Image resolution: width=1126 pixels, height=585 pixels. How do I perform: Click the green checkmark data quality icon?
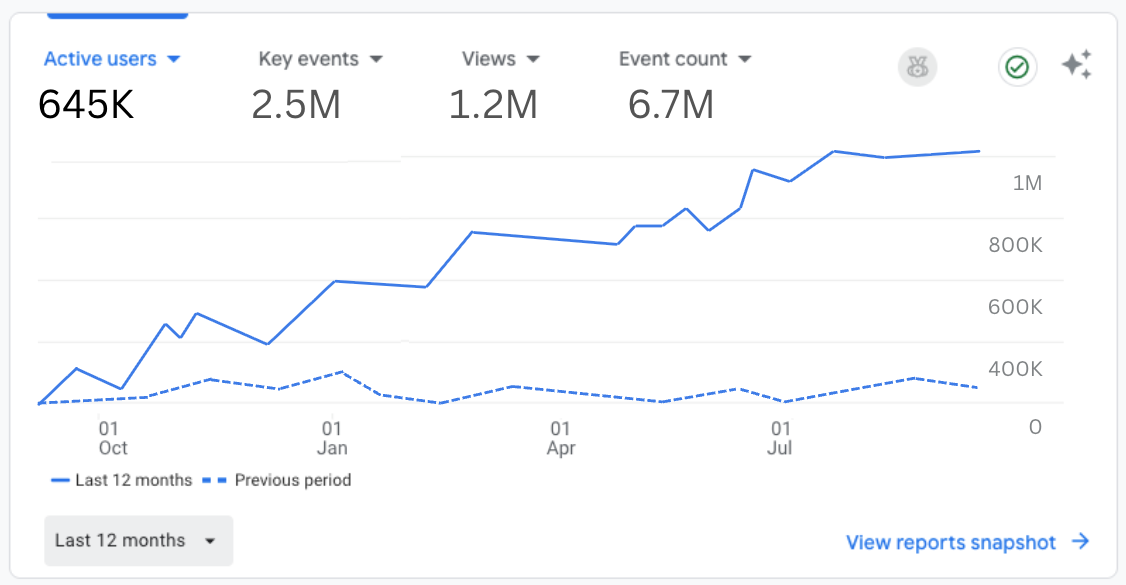point(1017,67)
